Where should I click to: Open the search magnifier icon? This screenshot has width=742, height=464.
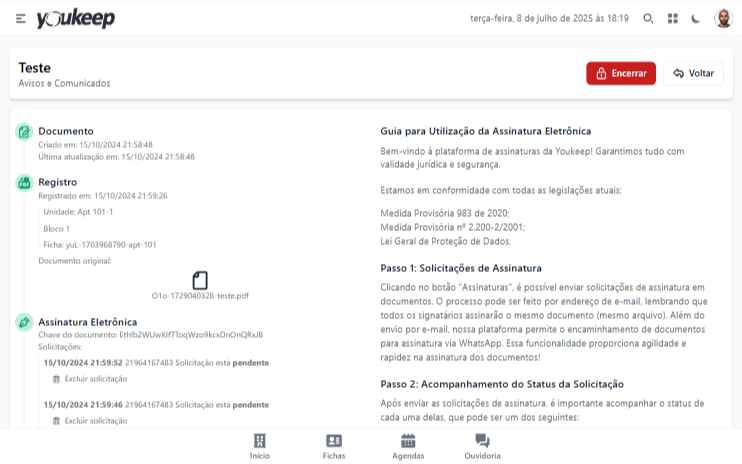pos(648,18)
